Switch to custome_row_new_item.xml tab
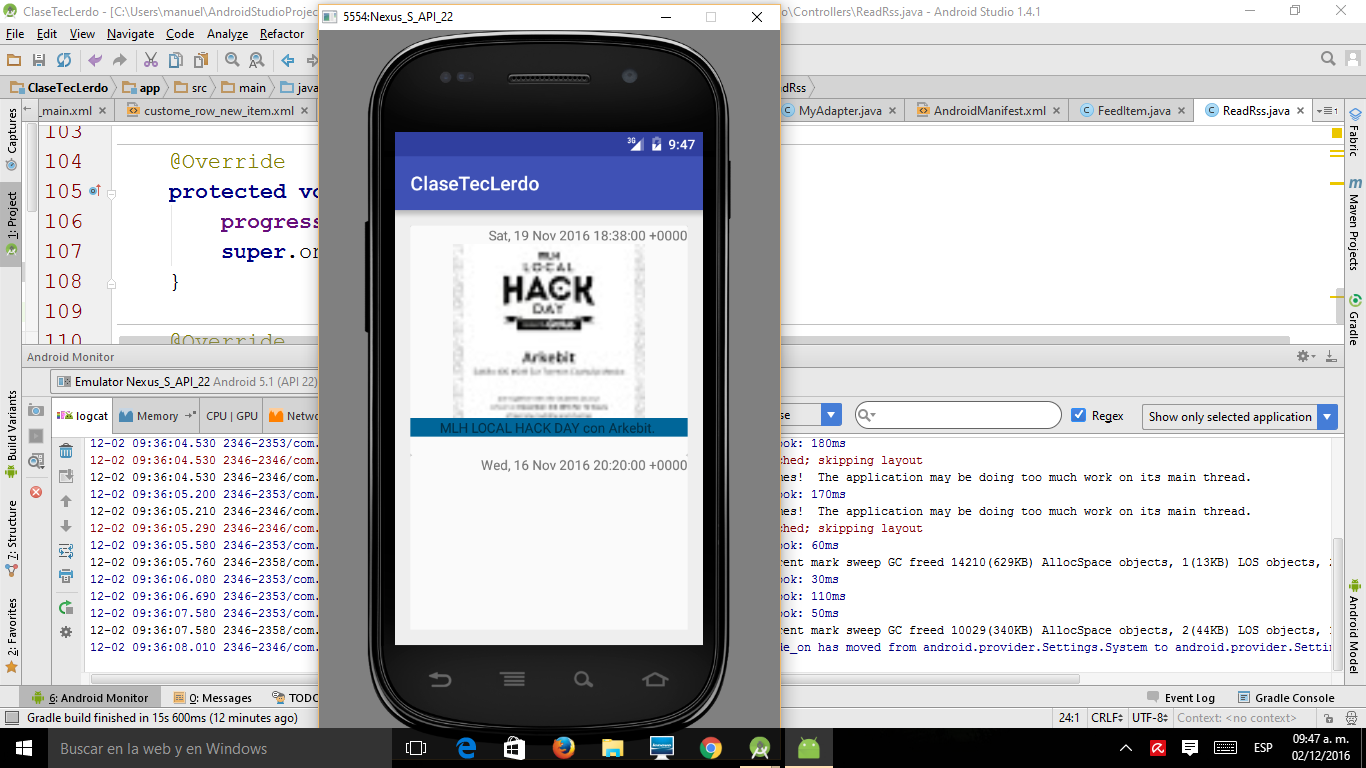The image size is (1366, 768). coord(217,111)
